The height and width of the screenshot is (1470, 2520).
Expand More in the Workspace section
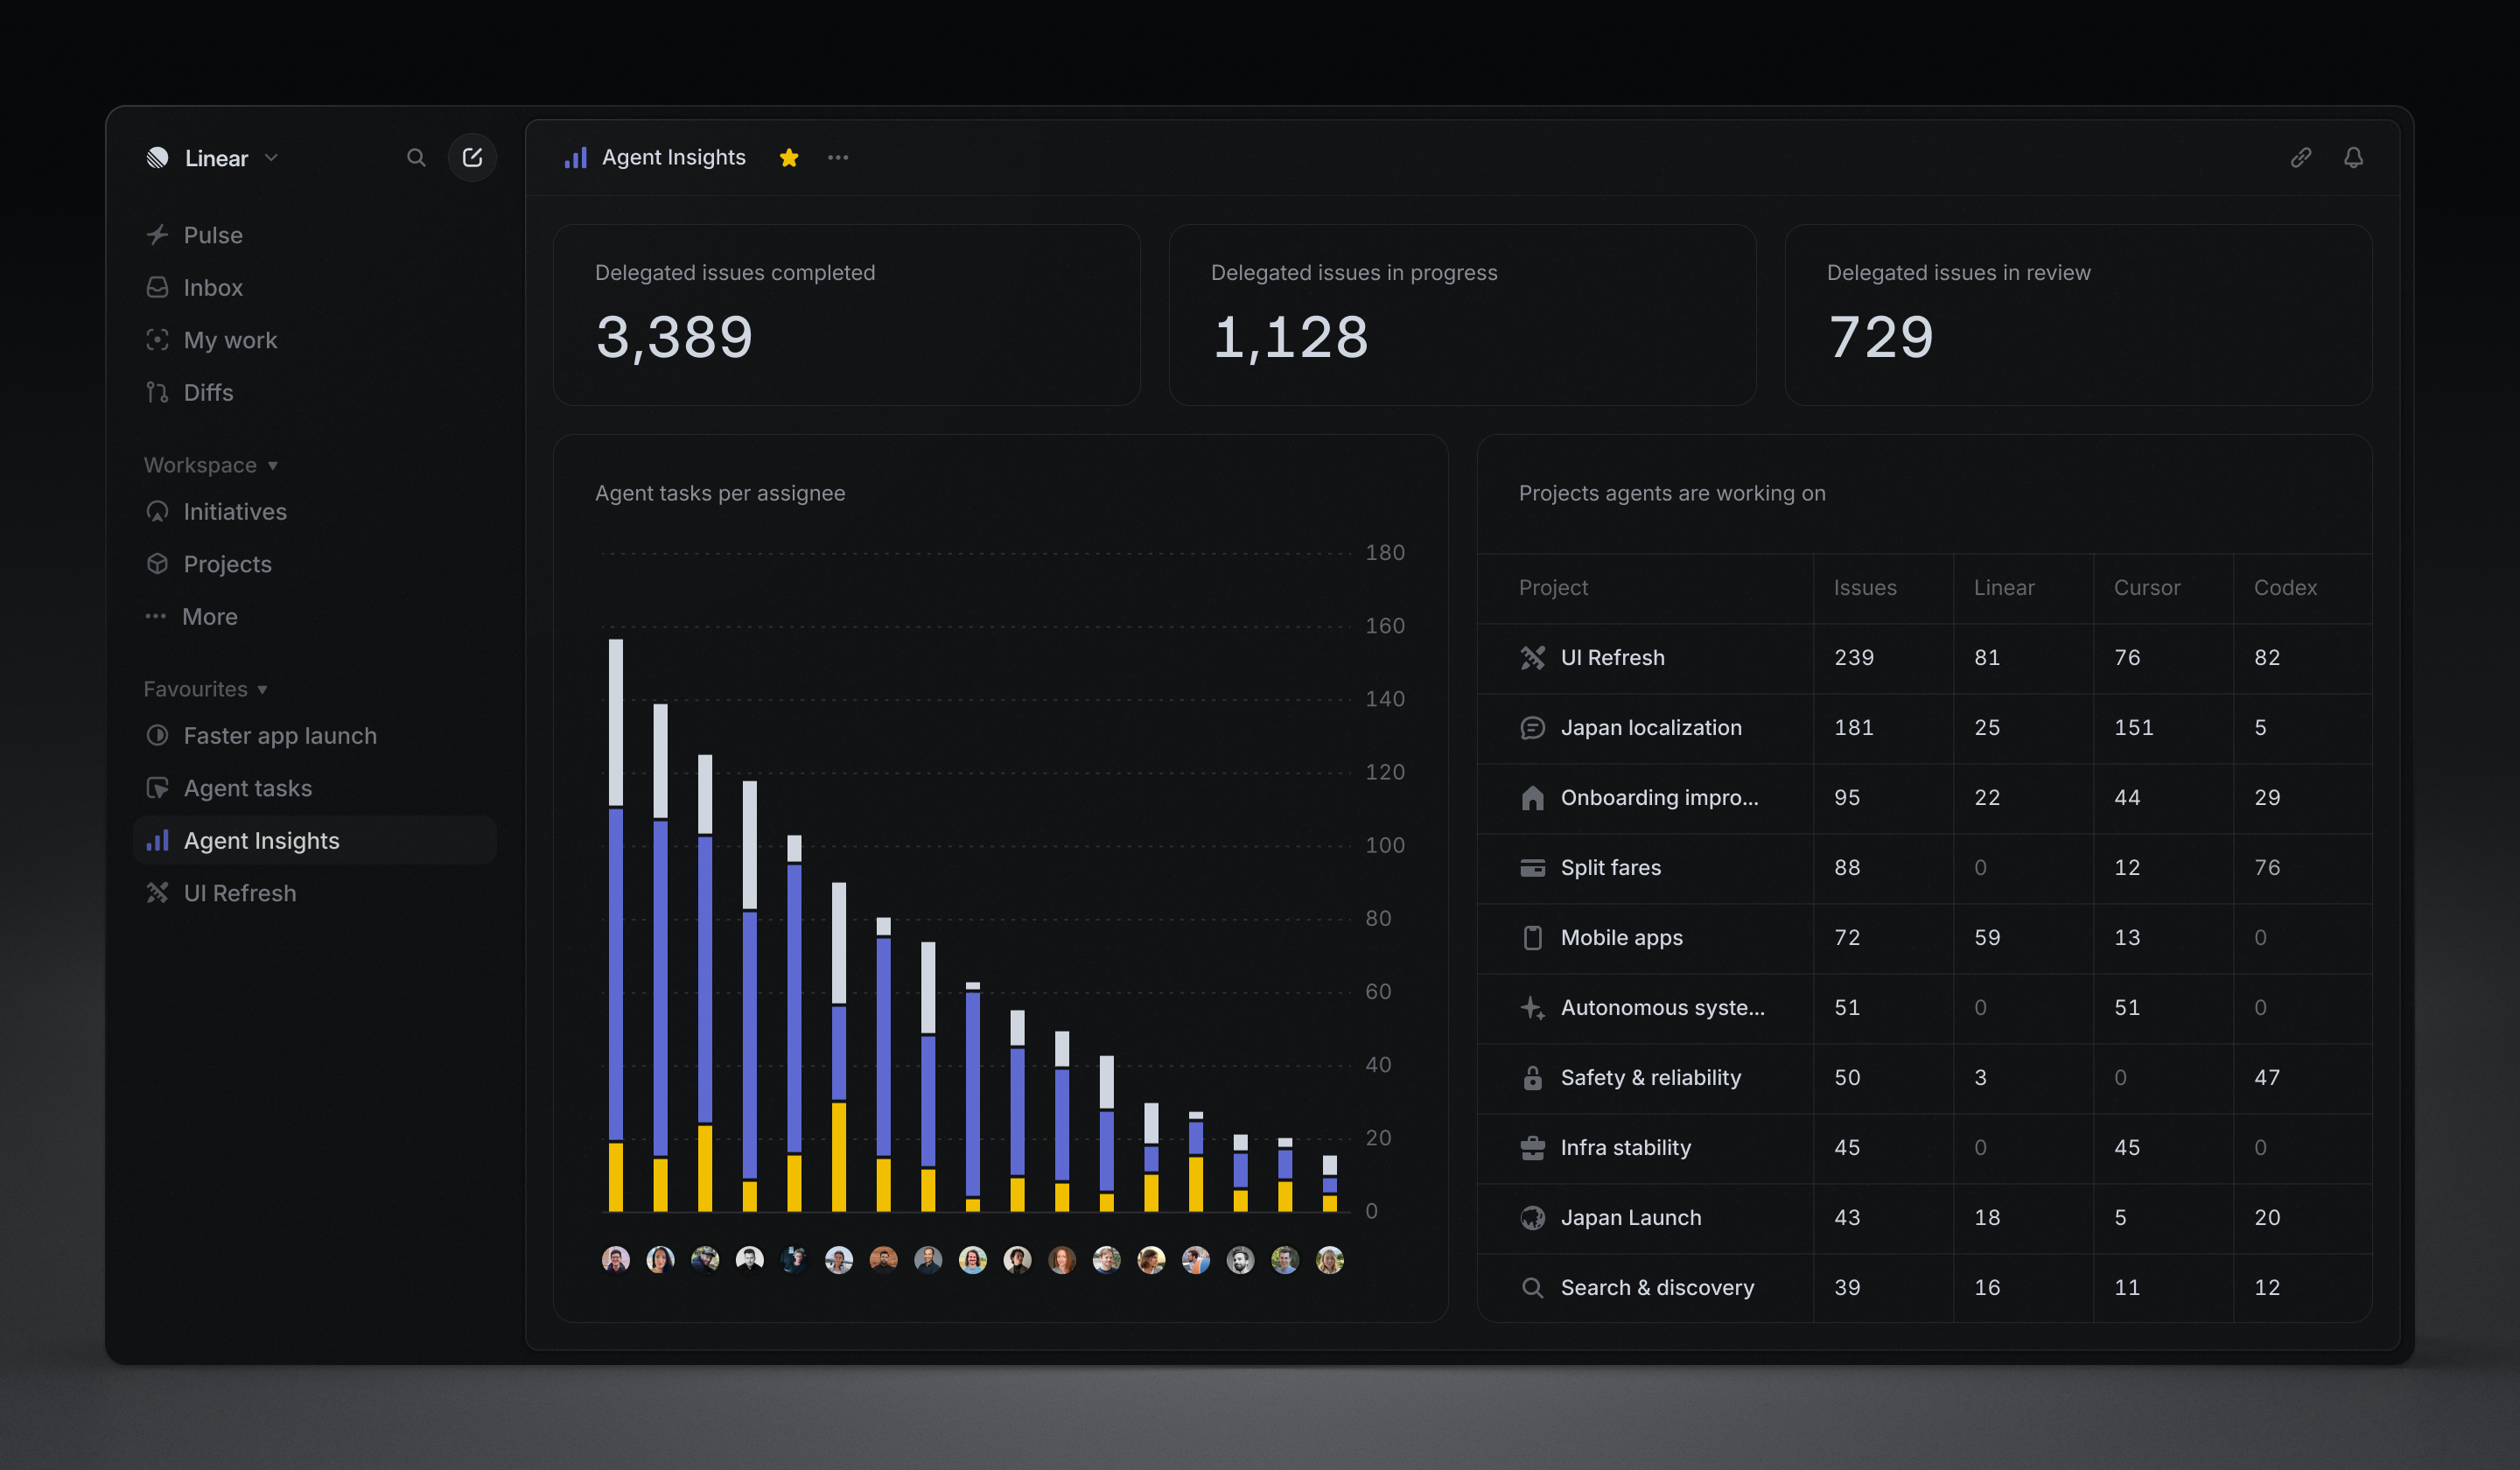(x=314, y=617)
